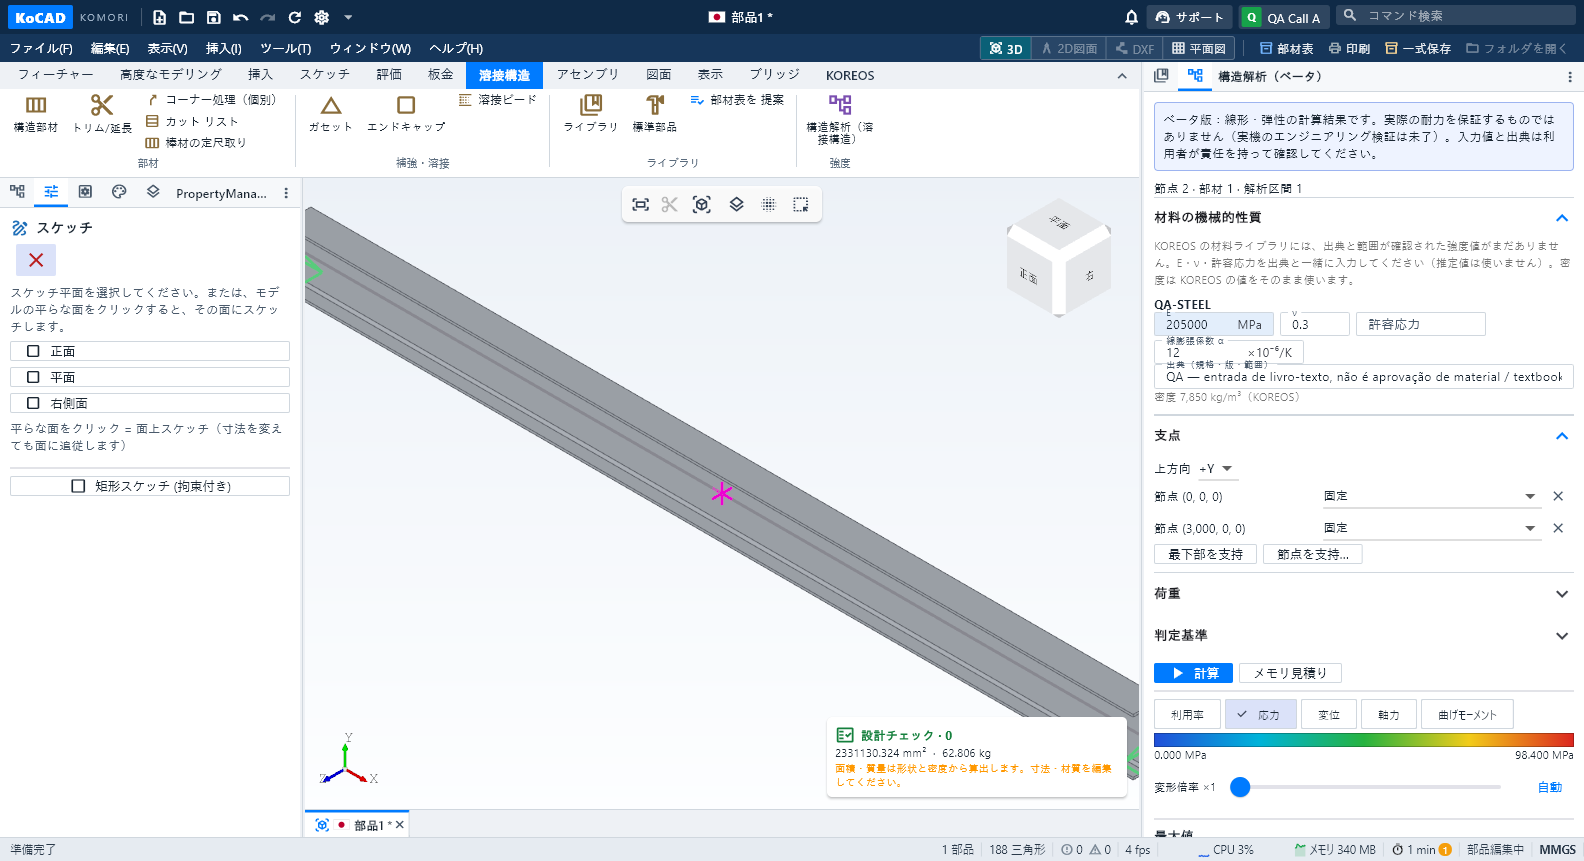The image size is (1584, 861).
Task: Click the undo arrow icon
Action: tap(240, 17)
